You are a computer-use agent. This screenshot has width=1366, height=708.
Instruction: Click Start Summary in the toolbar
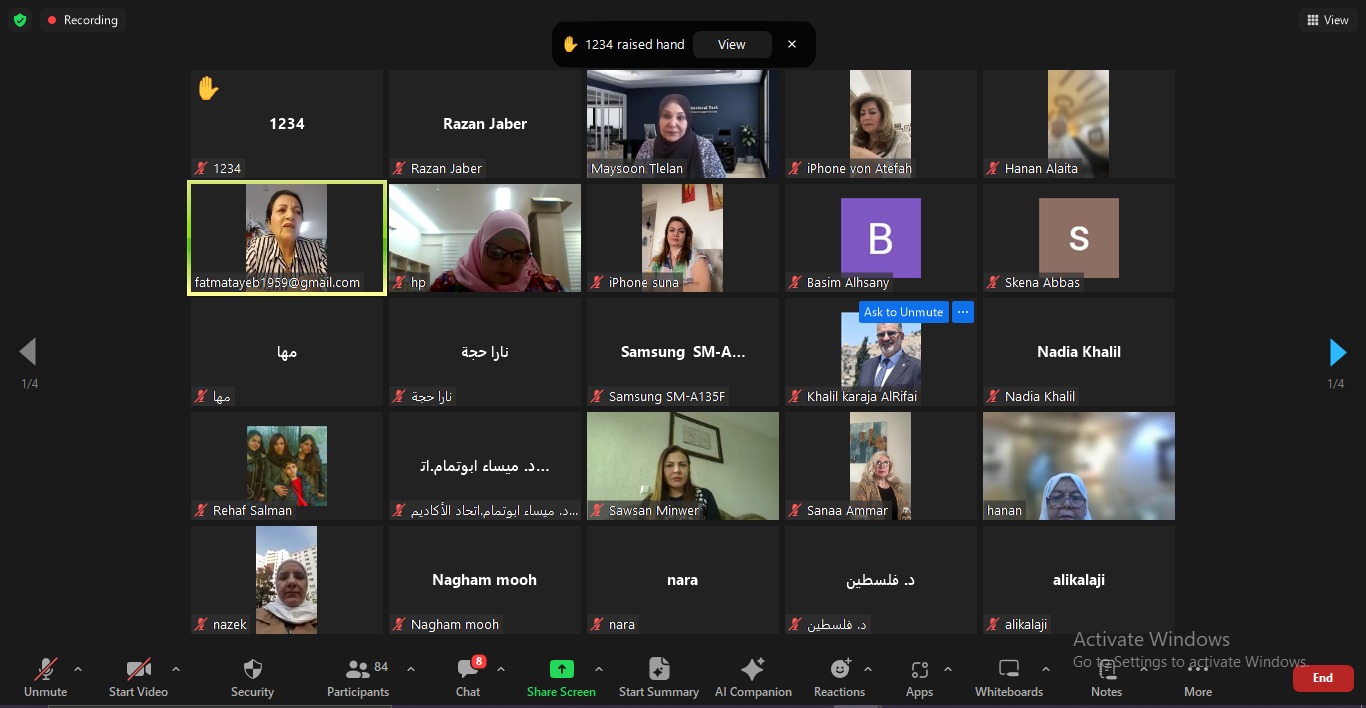coord(658,669)
